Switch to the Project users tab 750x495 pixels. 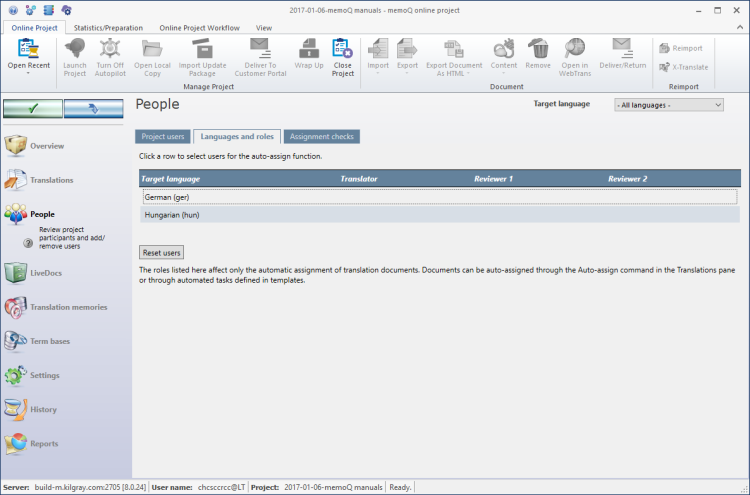(162, 137)
